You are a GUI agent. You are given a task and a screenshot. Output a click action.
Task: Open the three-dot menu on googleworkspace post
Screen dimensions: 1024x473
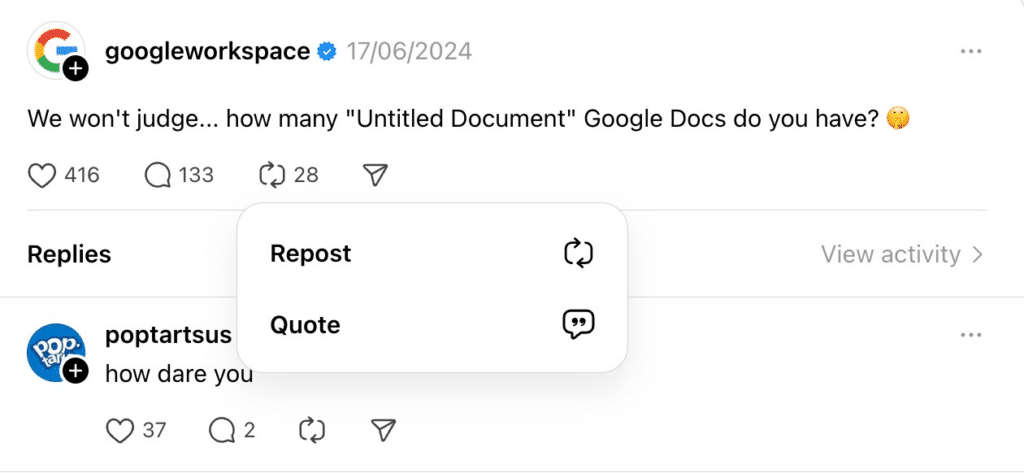pos(971,52)
